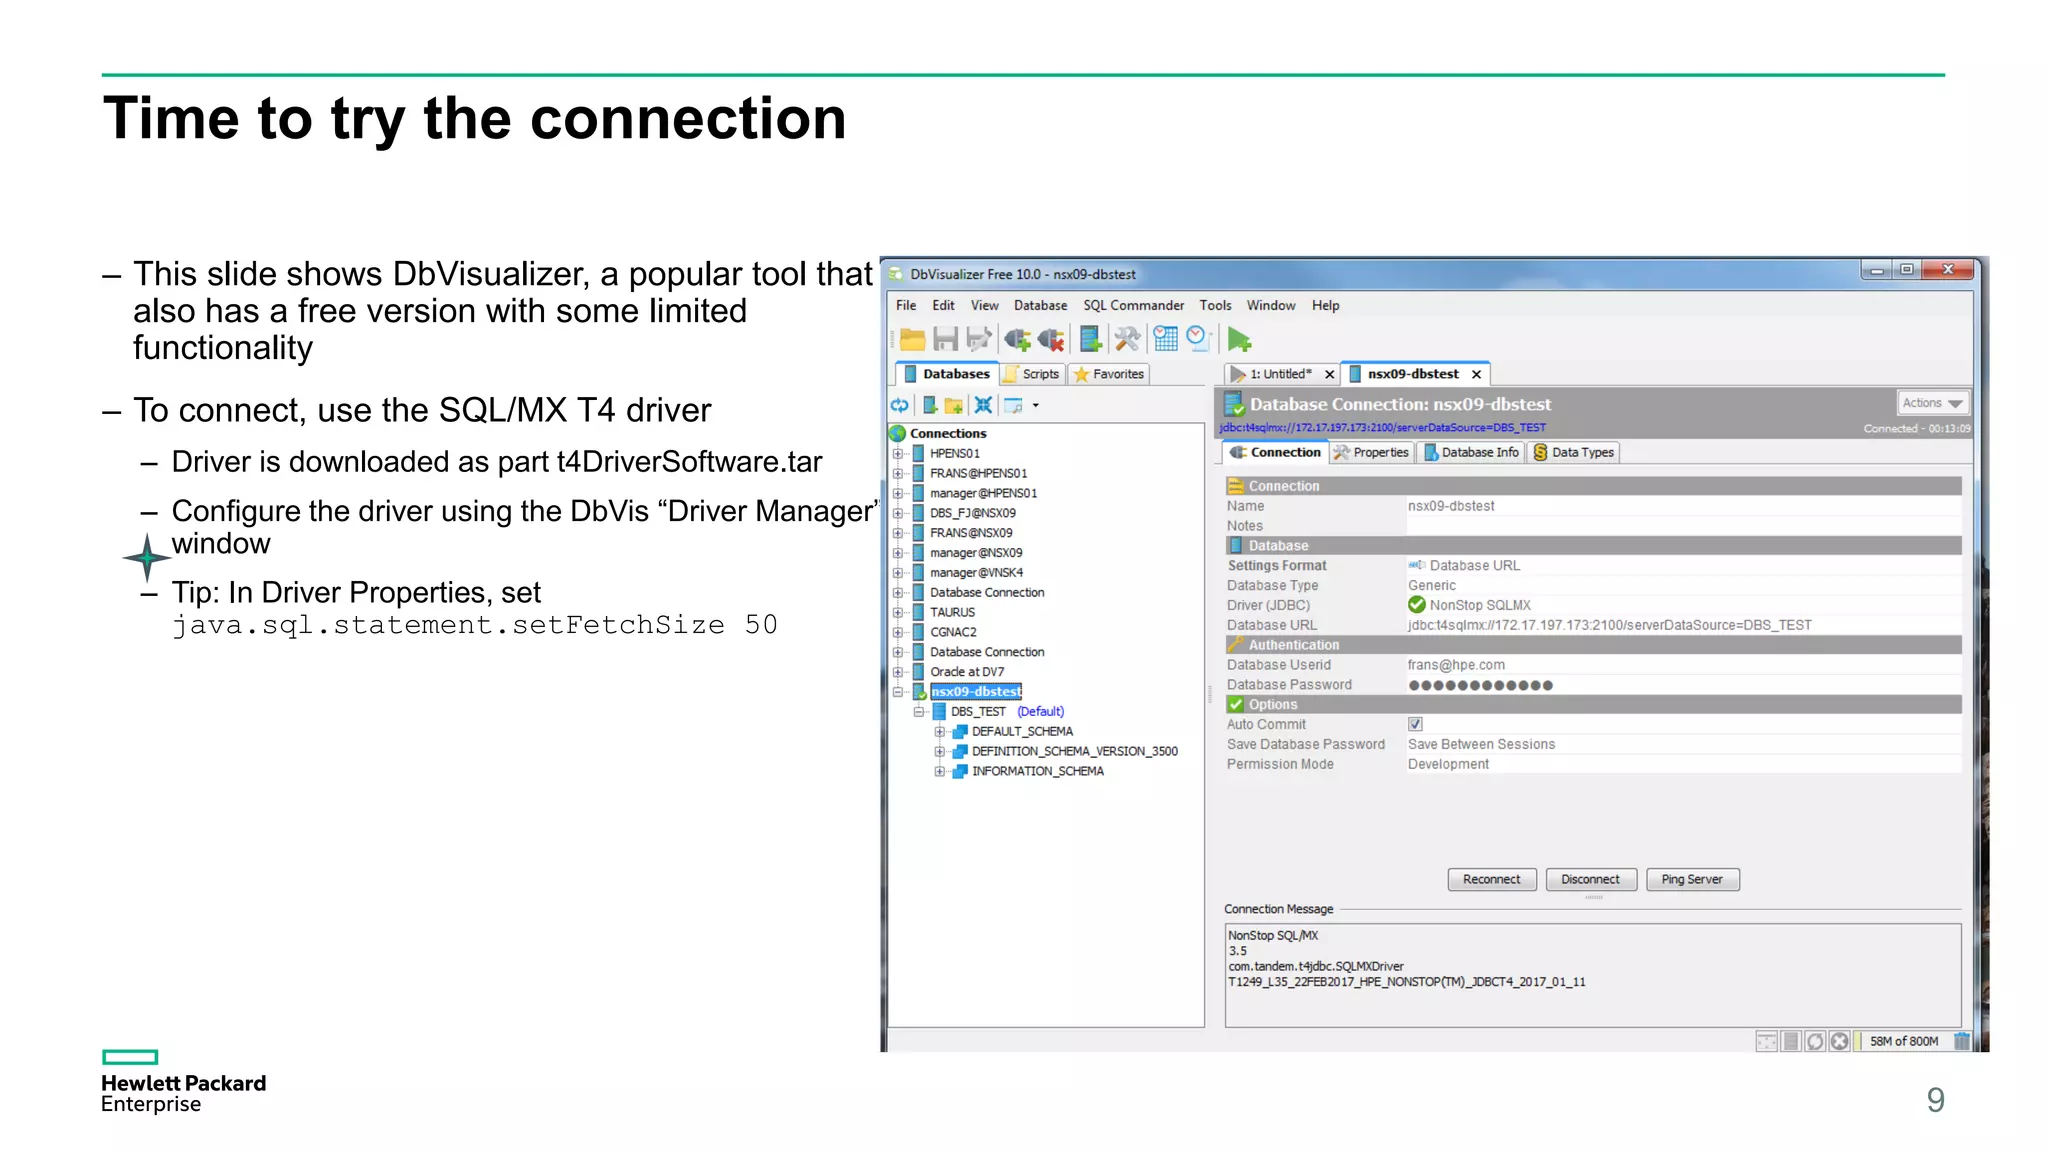Click the Save As toolbar icon
Viewport: 2048px width, 1152px height.
coord(979,340)
